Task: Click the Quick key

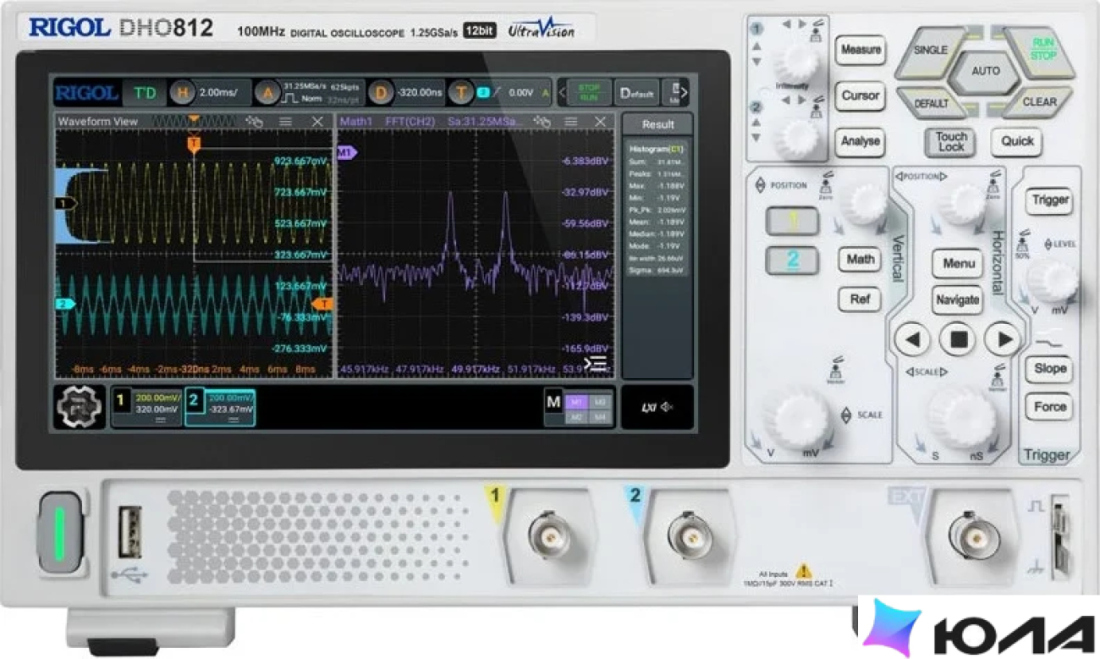Action: click(x=1017, y=142)
